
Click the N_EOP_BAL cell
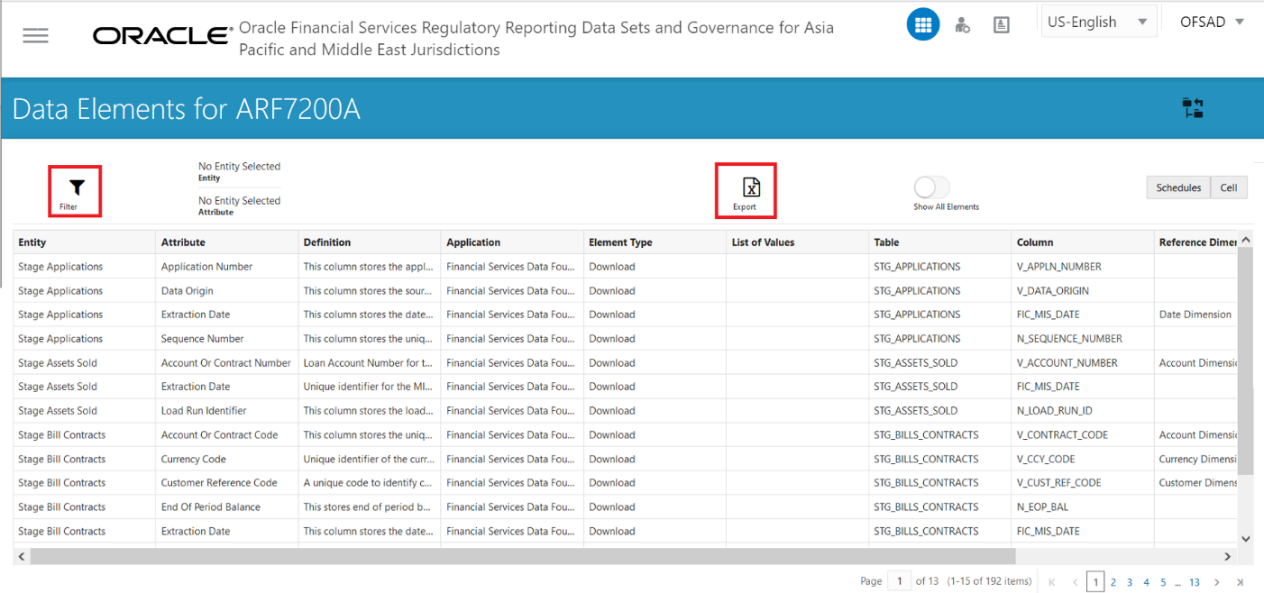tap(1082, 507)
